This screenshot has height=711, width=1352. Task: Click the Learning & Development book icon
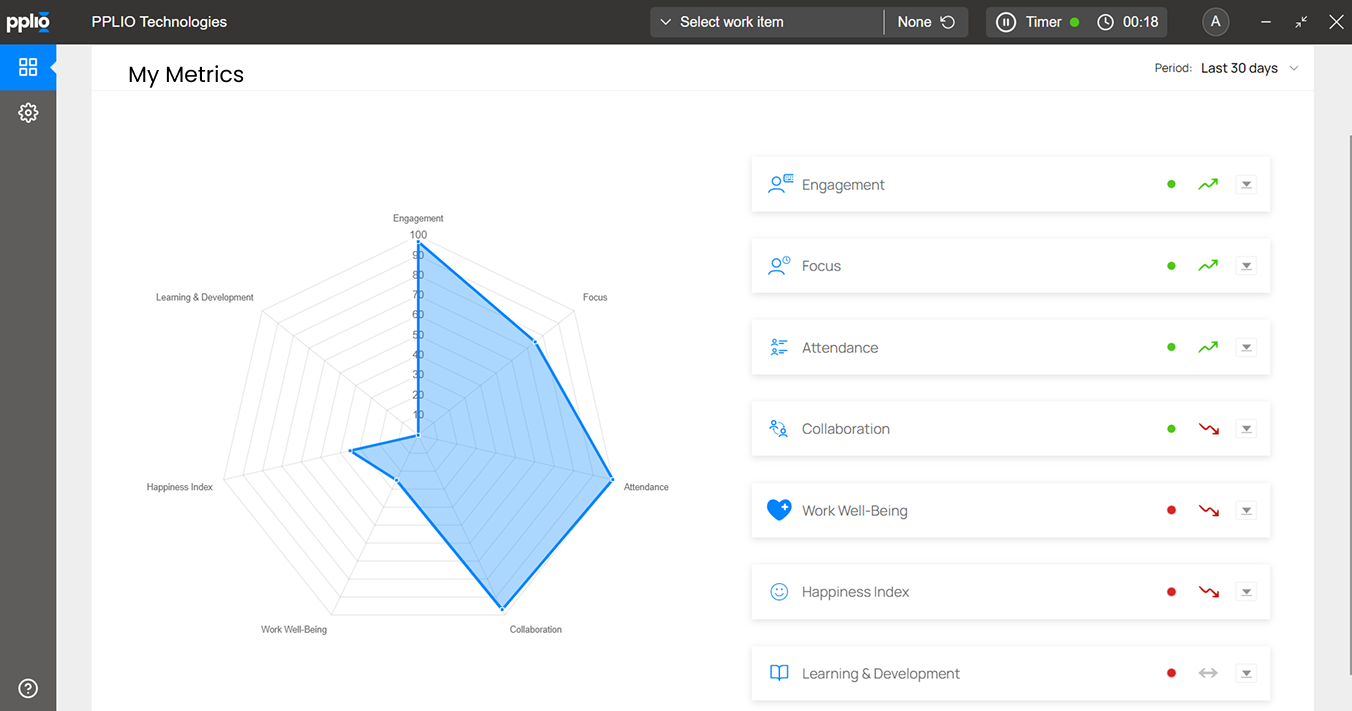[779, 673]
